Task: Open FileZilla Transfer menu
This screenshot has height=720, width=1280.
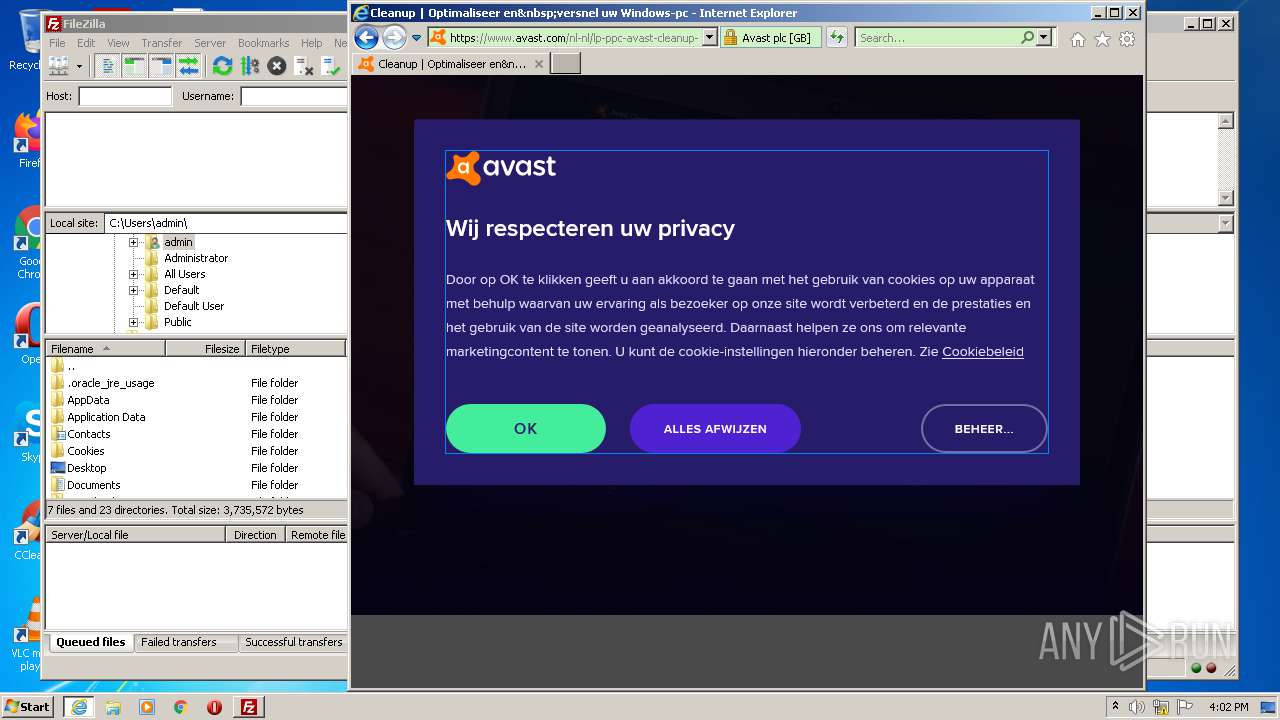Action: click(161, 43)
